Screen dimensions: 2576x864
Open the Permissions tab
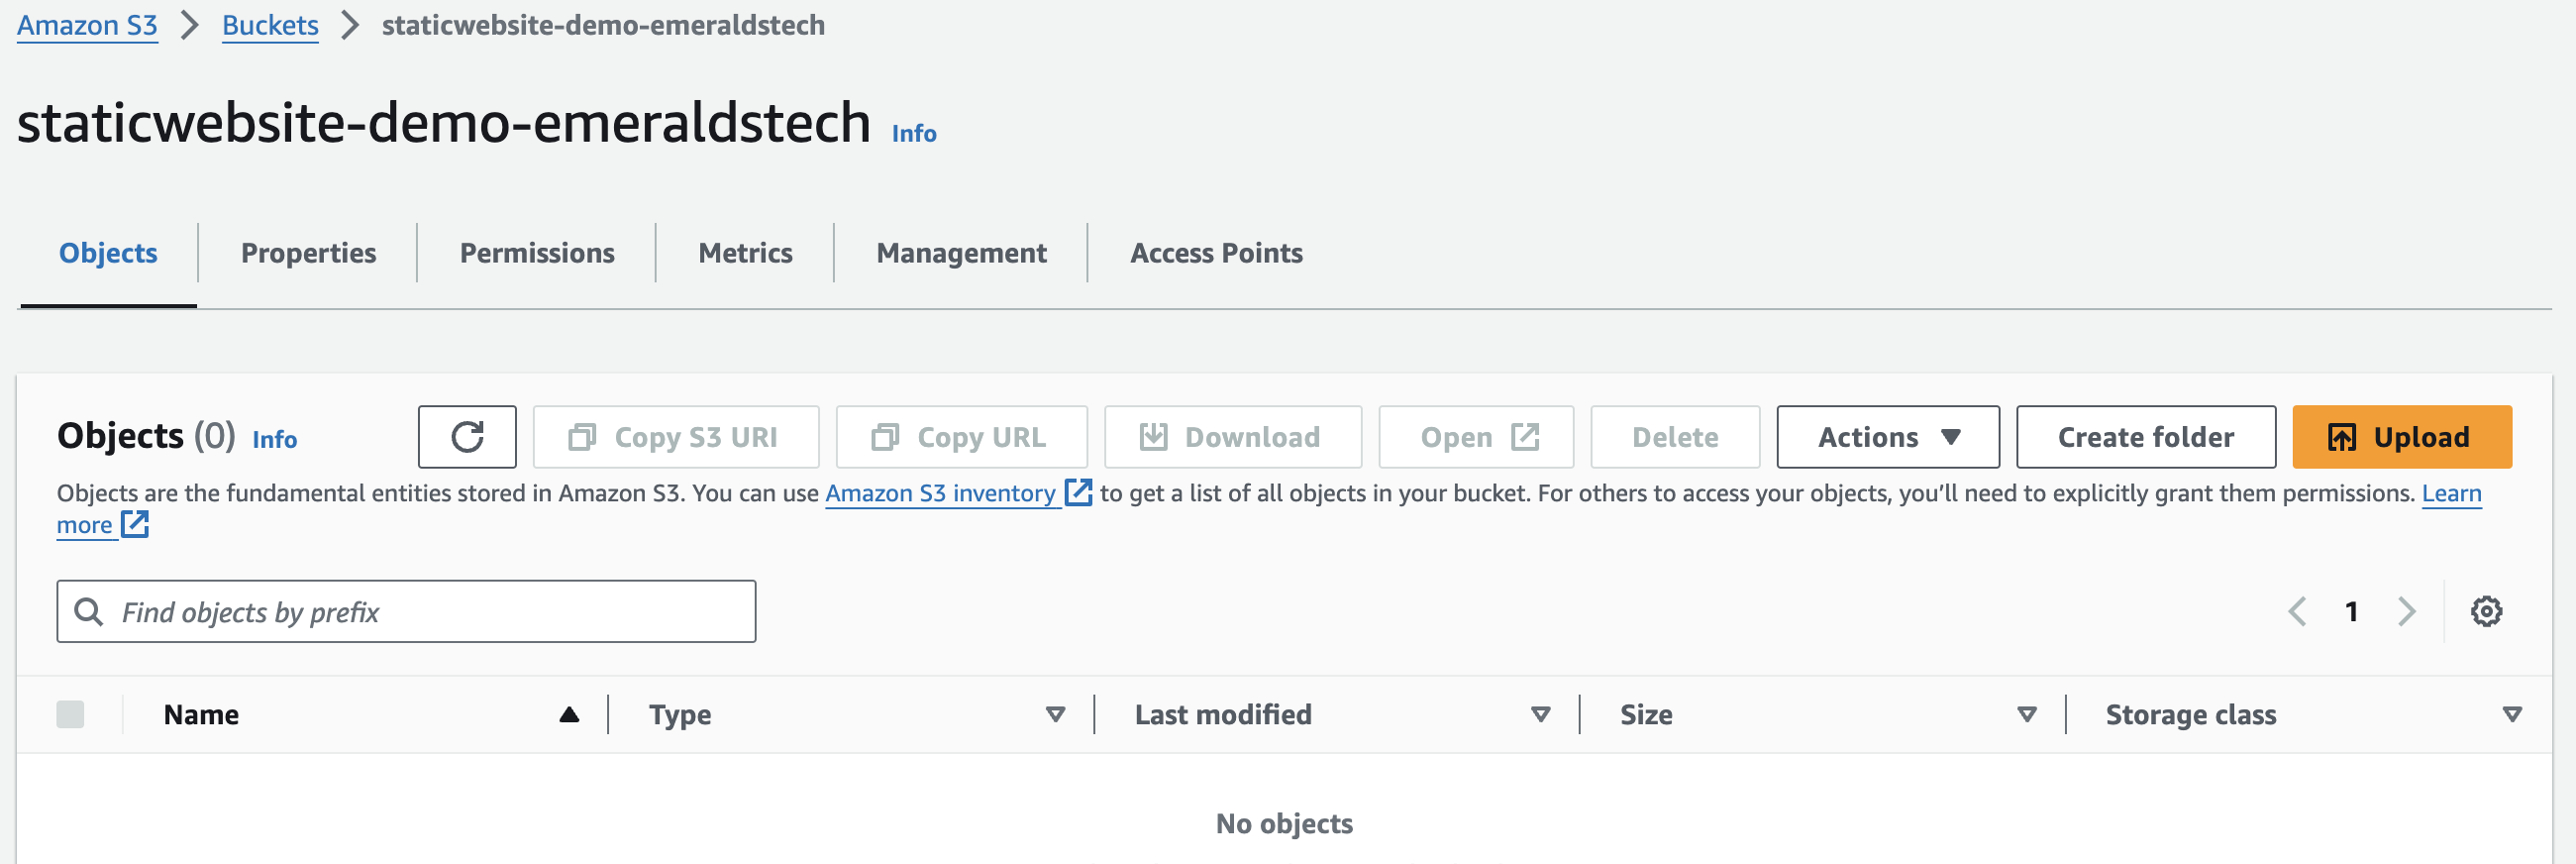tap(537, 253)
